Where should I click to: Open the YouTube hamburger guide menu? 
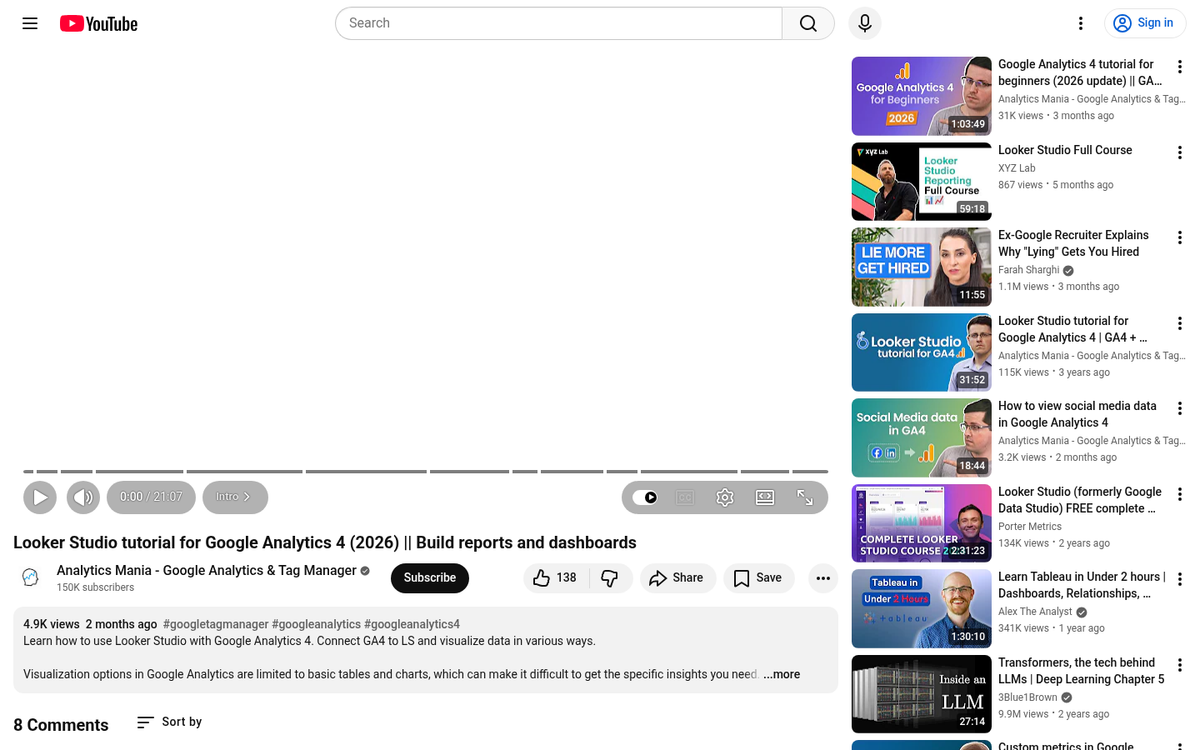coord(30,23)
